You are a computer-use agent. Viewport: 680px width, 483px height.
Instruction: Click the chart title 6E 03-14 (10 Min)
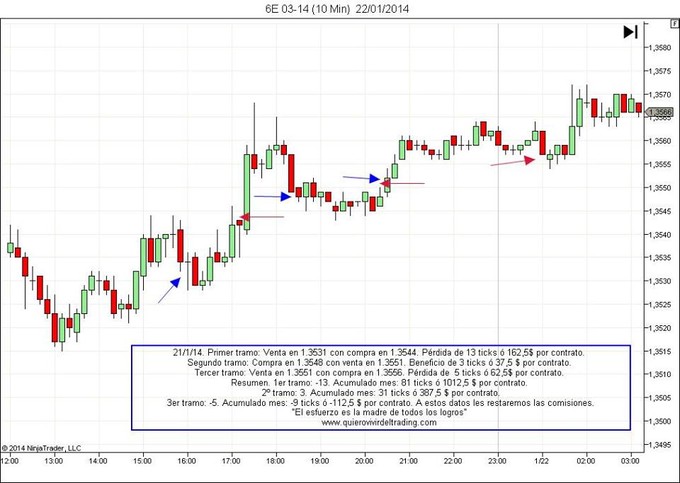point(310,9)
